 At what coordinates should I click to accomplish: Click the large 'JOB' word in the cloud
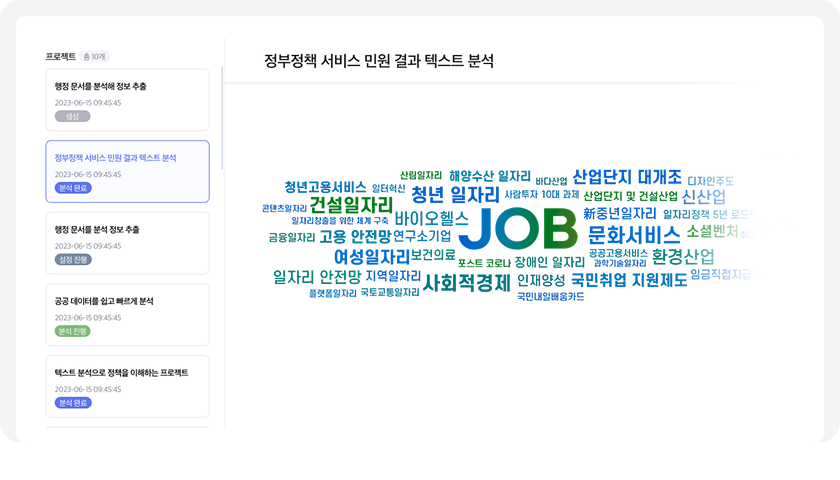pyautogui.click(x=517, y=229)
